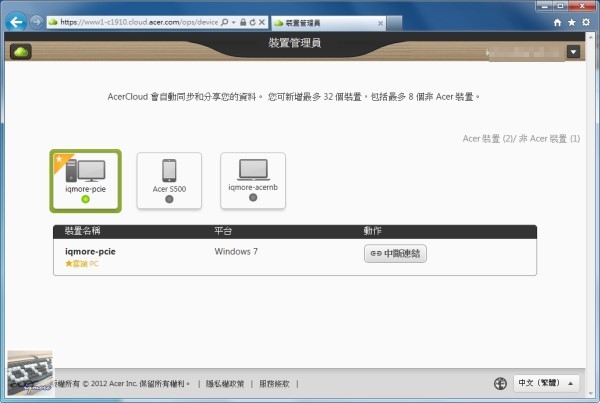The image size is (600, 403).
Task: Open a new blank tab
Action: [x=394, y=23]
